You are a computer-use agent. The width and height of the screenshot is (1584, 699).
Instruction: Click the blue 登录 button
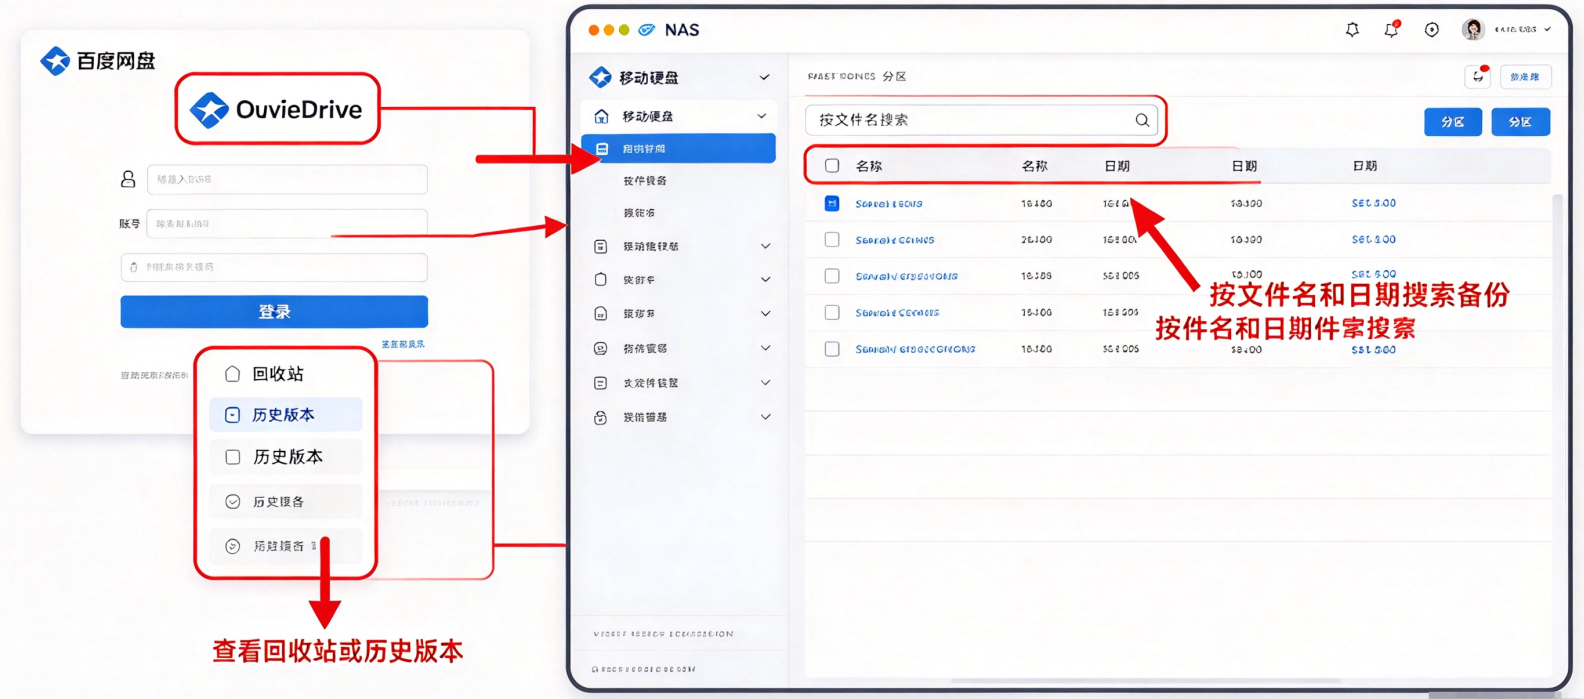(x=274, y=312)
